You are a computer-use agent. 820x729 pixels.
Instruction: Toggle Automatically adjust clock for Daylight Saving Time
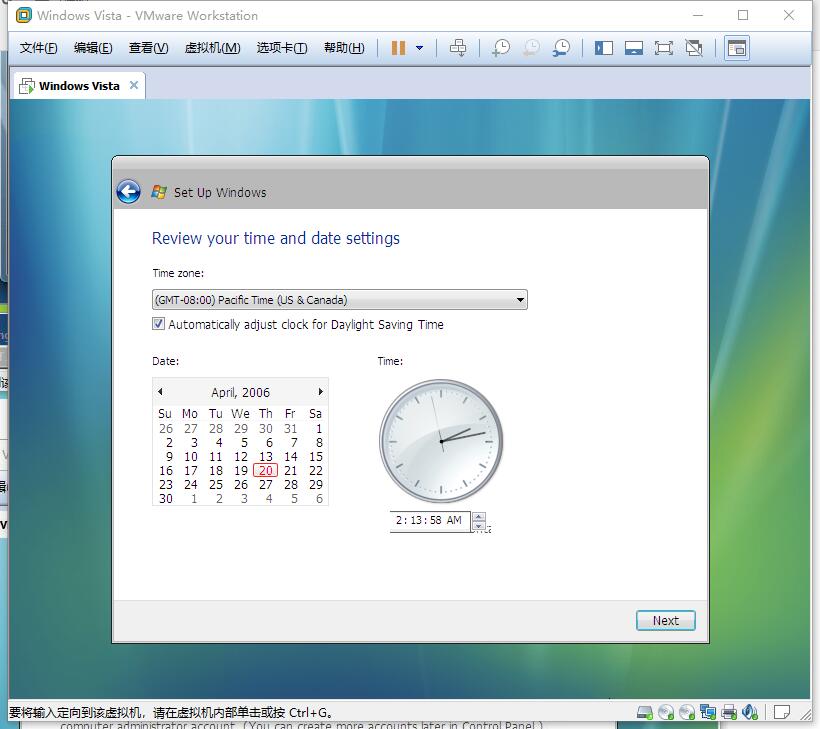point(158,324)
